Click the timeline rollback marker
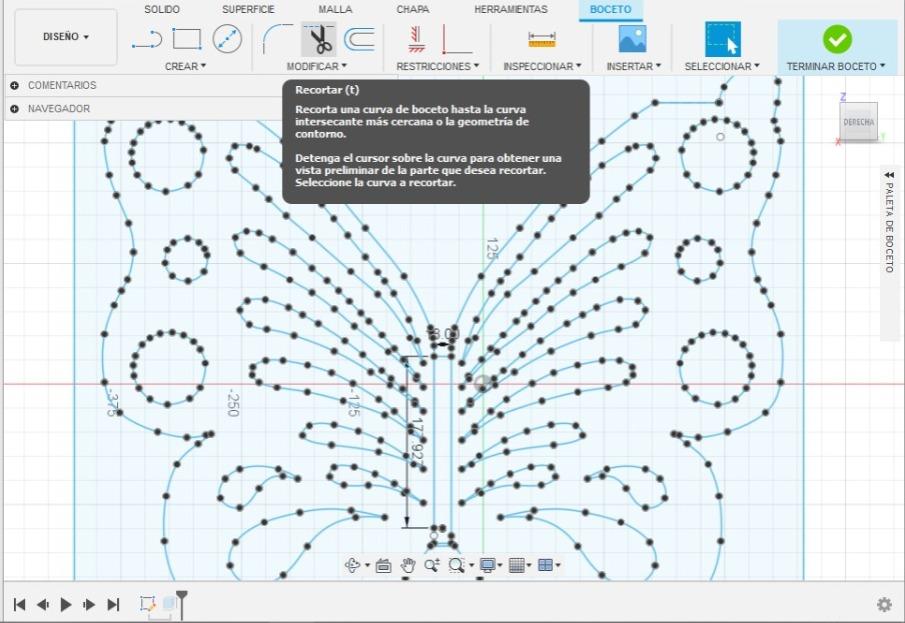905x623 pixels. point(182,603)
